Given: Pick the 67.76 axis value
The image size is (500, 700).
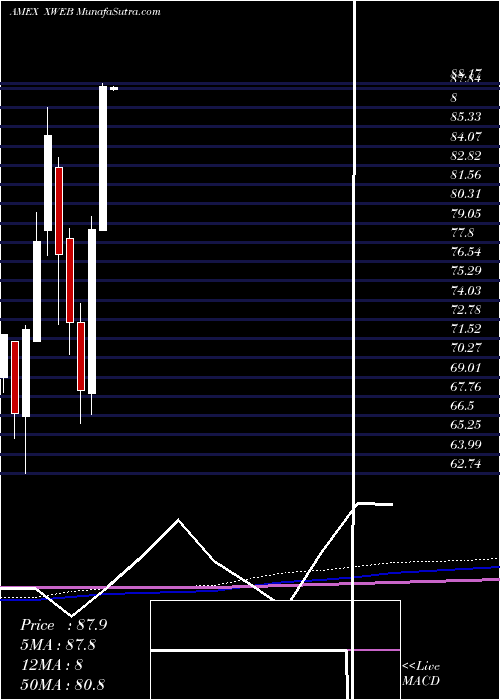Looking at the screenshot, I should coord(466,387).
